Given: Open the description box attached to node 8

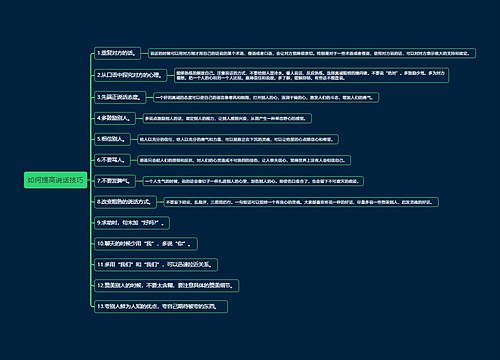Looking at the screenshot, I should tap(301, 202).
